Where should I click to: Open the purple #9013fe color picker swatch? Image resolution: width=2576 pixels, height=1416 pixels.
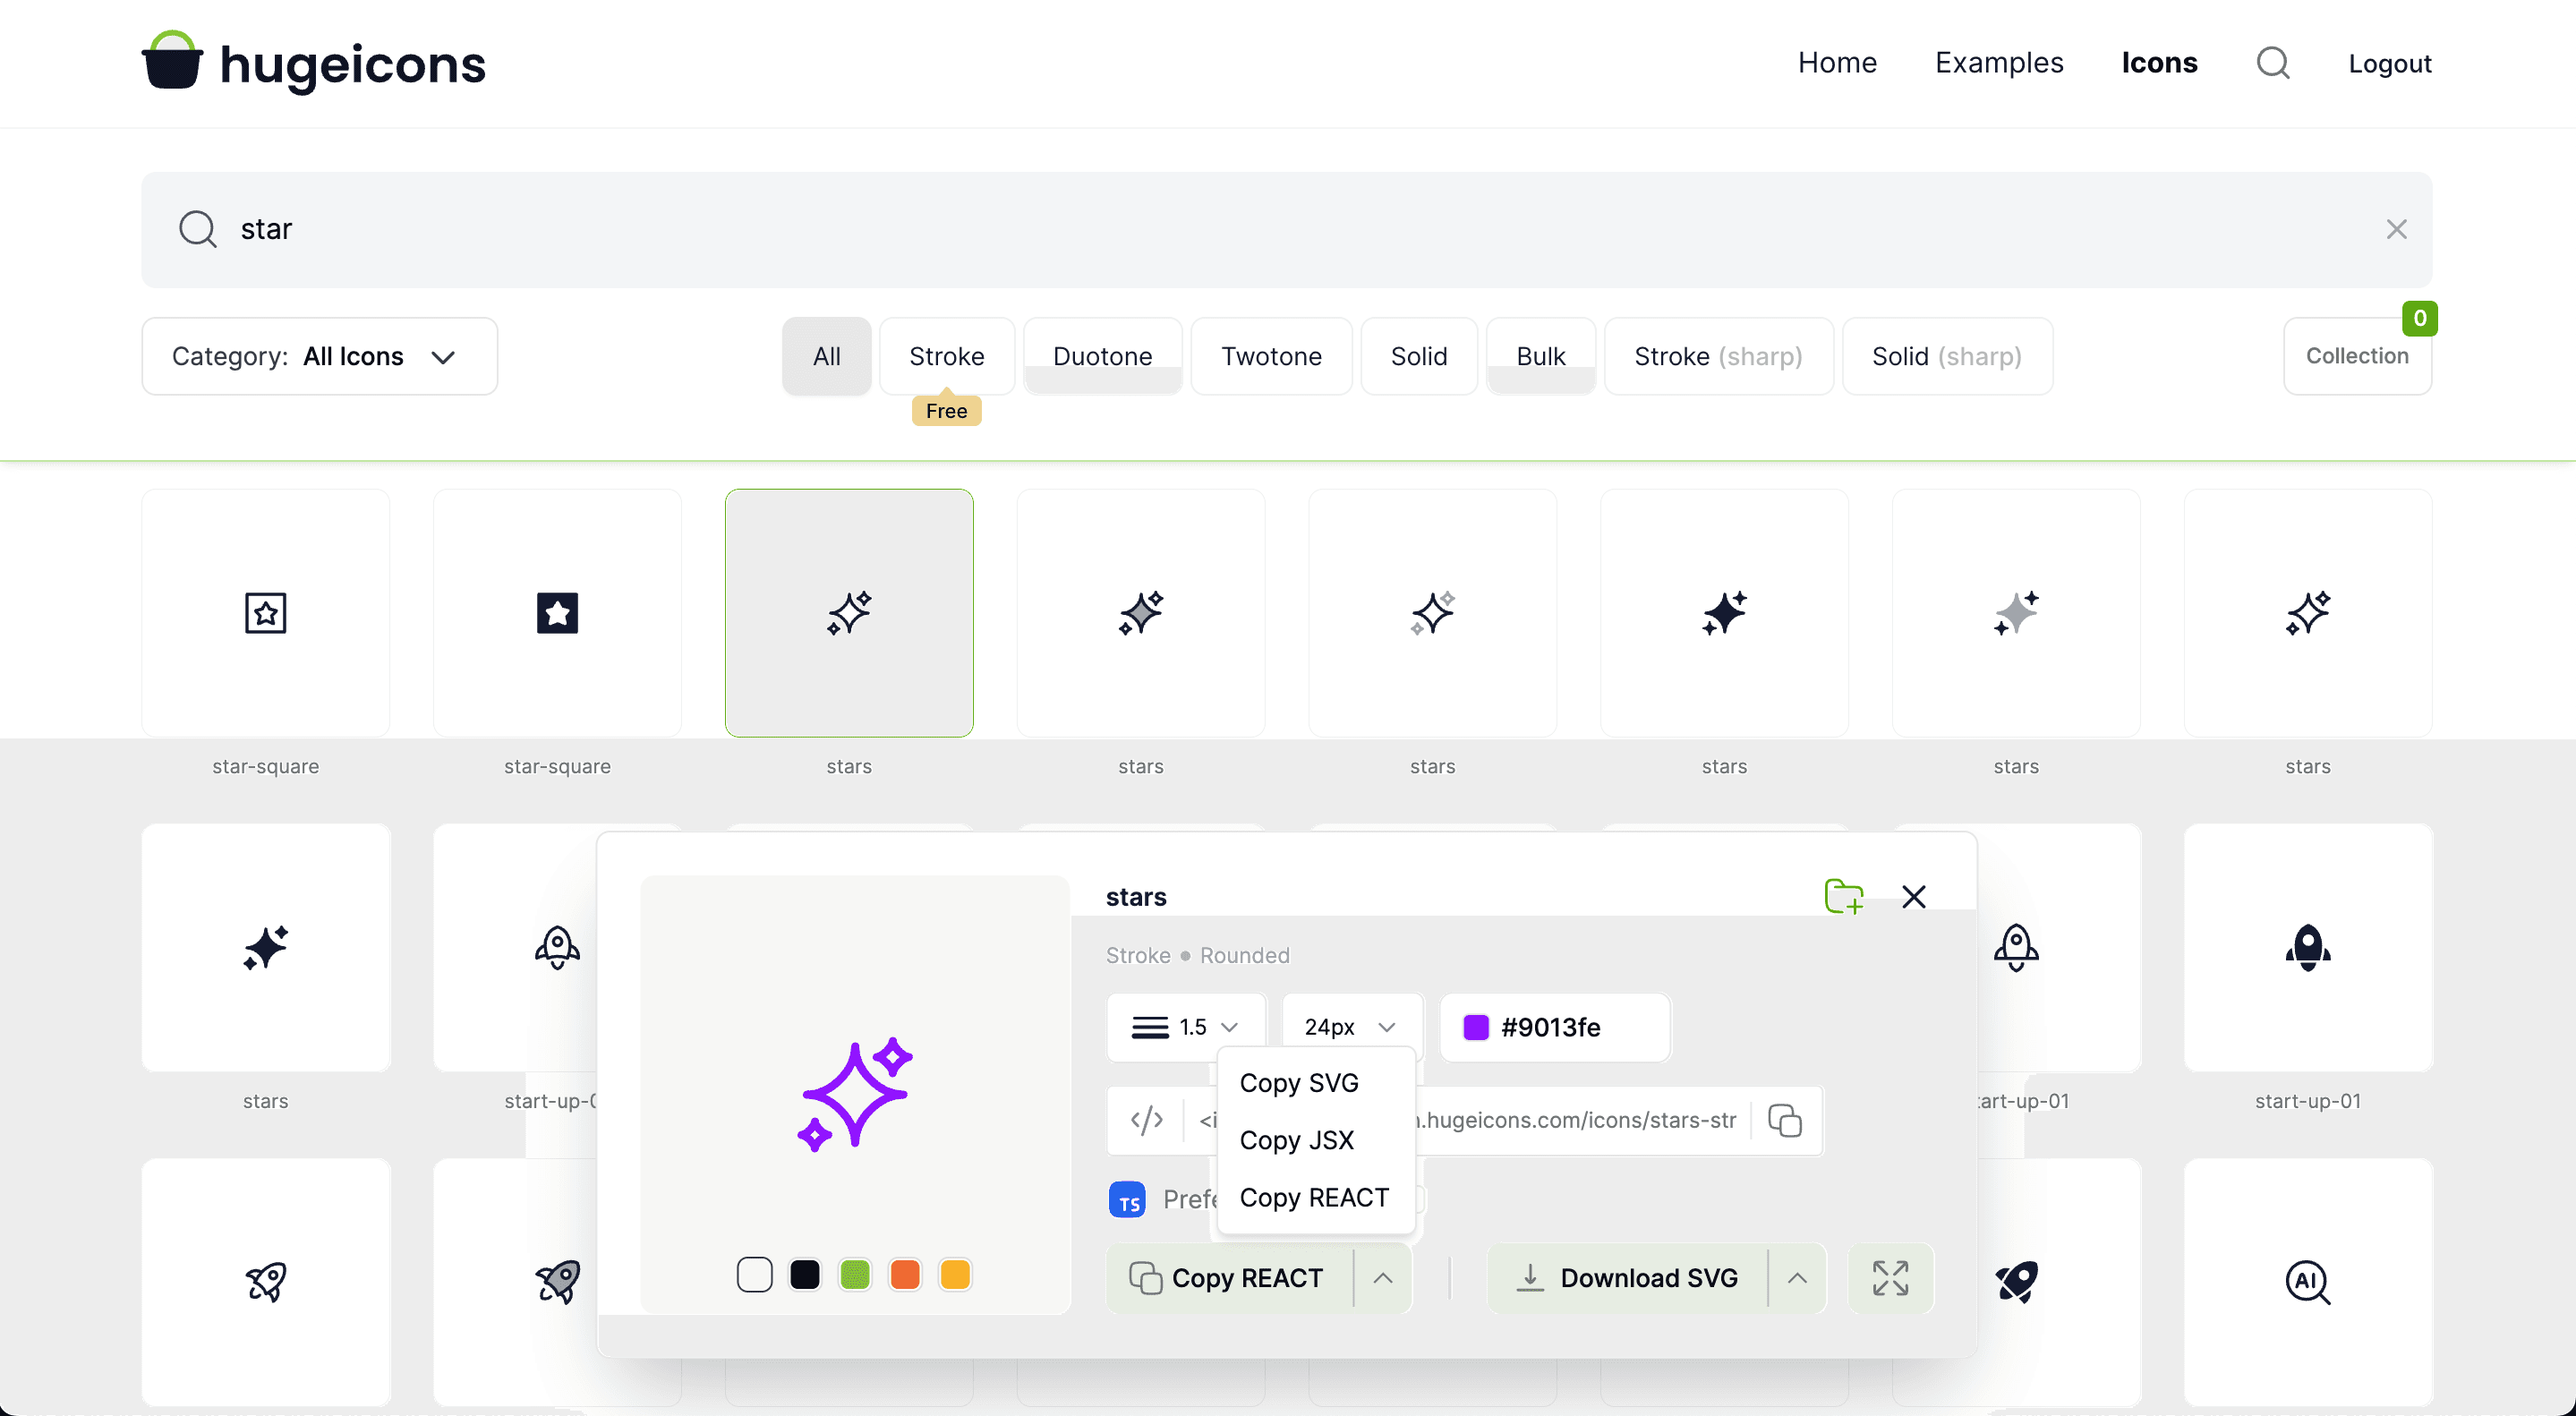pos(1475,1027)
